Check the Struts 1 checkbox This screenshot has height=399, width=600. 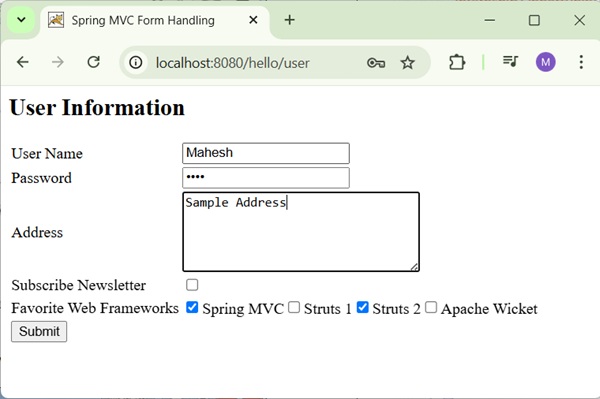tap(294, 307)
